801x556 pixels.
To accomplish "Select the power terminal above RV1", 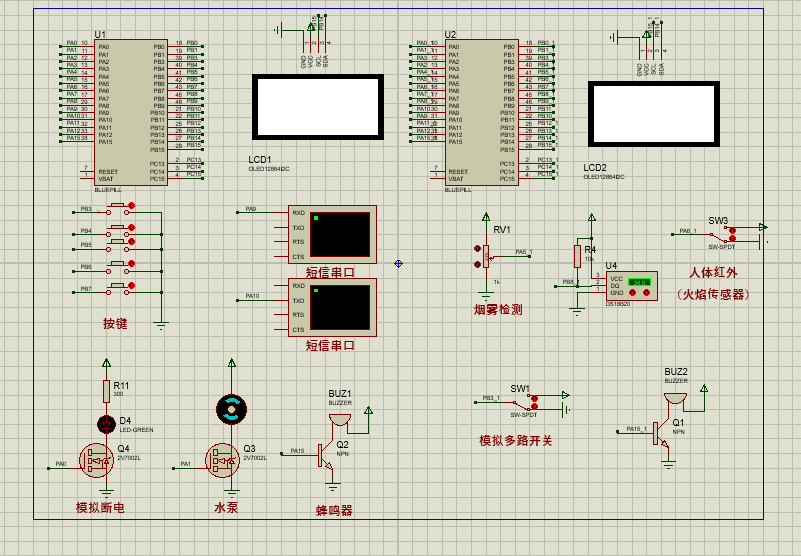I will coord(486,217).
